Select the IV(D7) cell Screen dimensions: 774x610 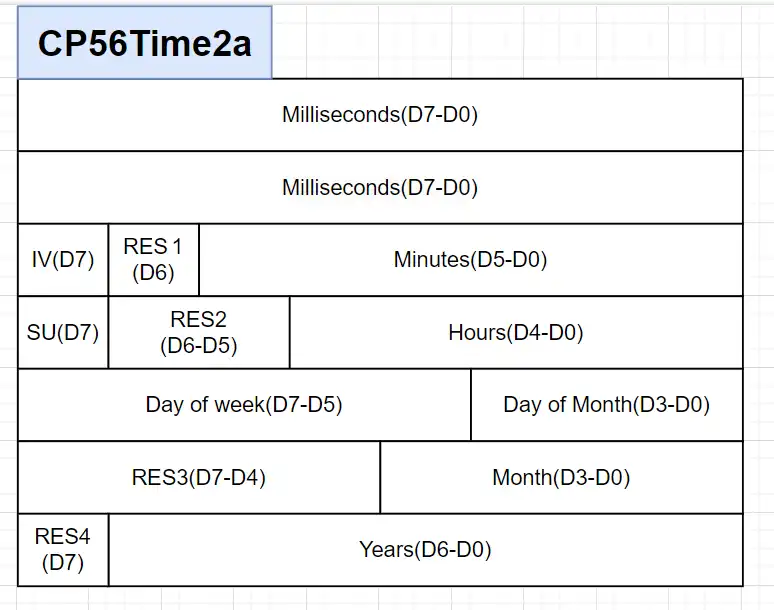pos(63,260)
